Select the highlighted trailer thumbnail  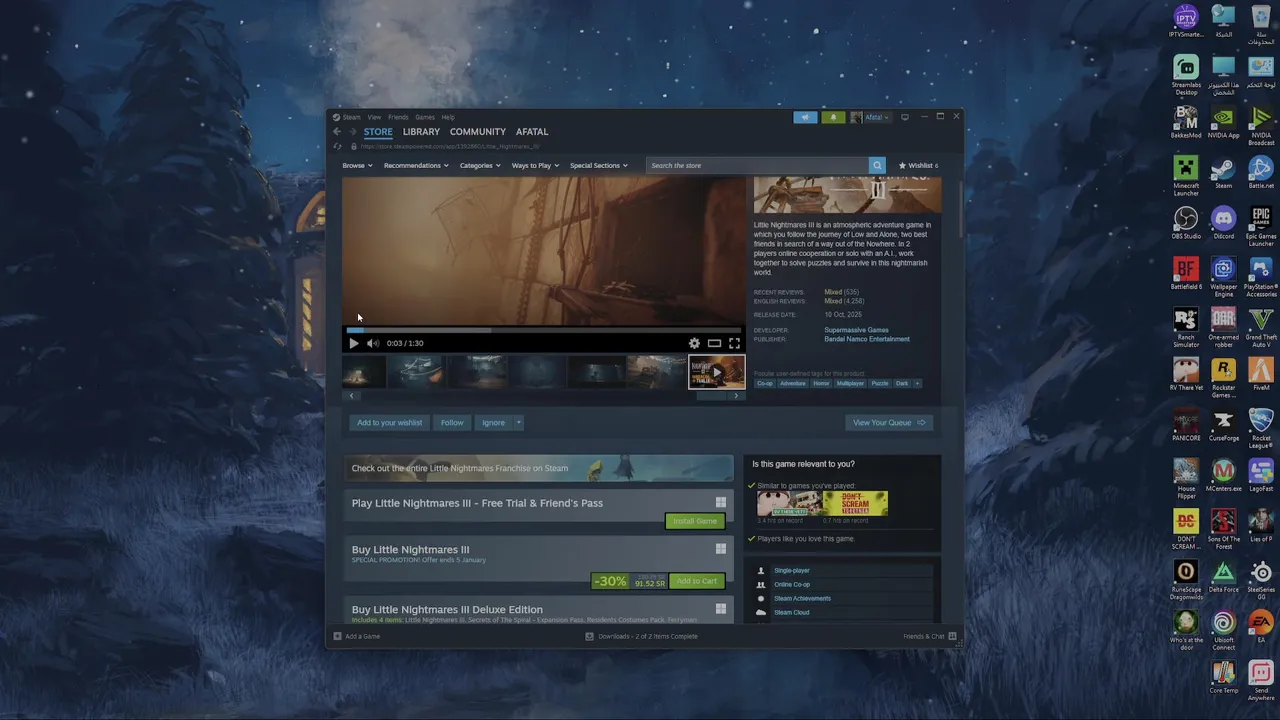pos(716,372)
